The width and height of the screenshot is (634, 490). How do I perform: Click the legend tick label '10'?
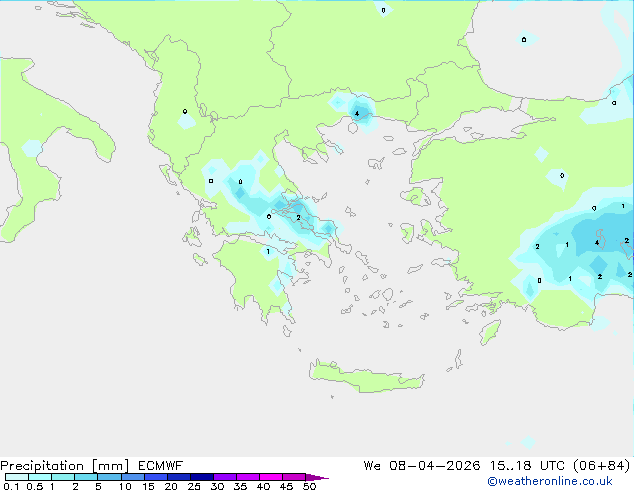coord(125,486)
